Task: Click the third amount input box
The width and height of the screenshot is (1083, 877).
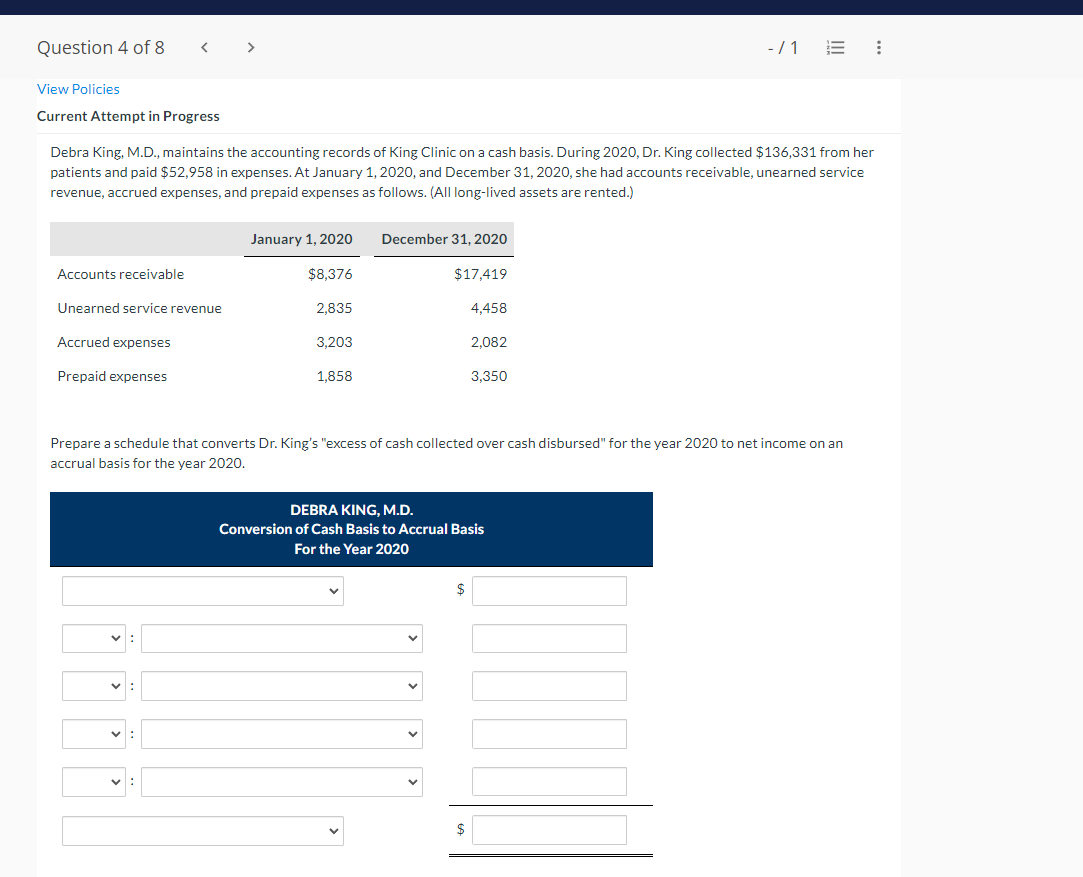Action: pyautogui.click(x=549, y=686)
